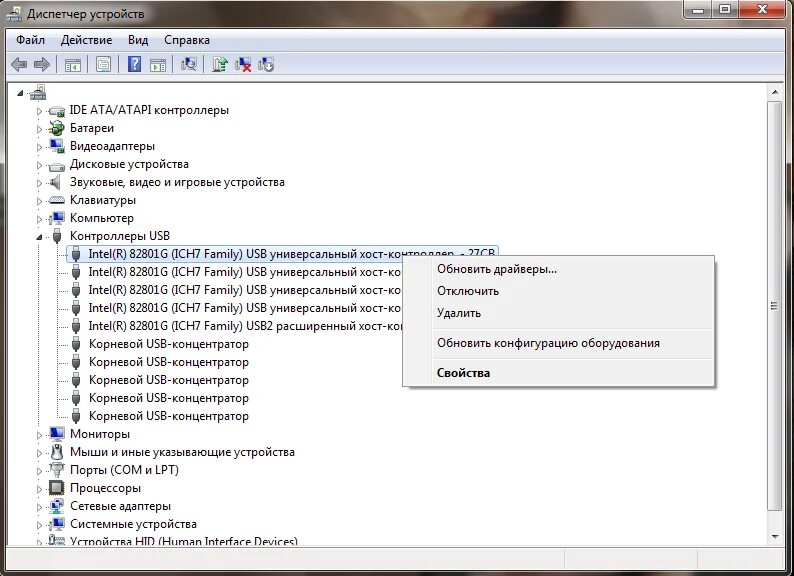The width and height of the screenshot is (794, 576).
Task: Click the disable device toolbar icon
Action: click(x=266, y=64)
